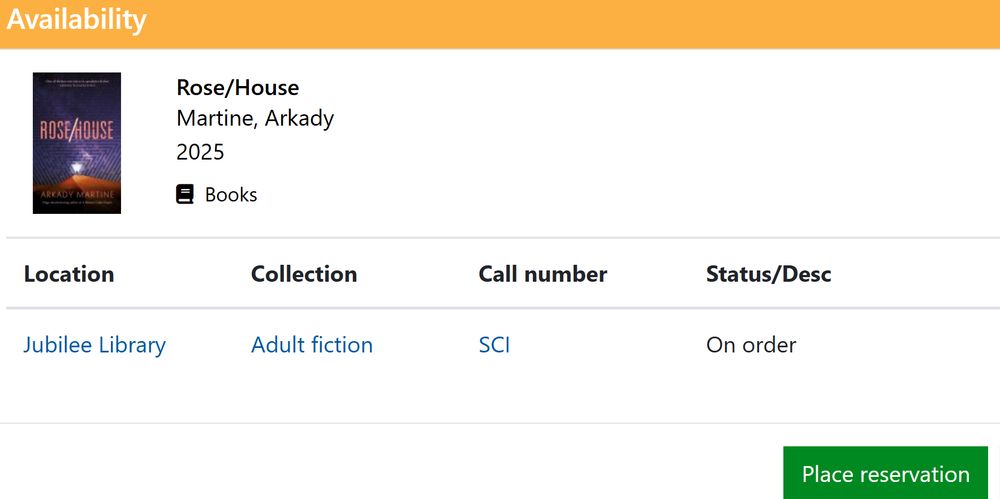Click the Place reservation button
Viewport: 1000px width, 499px height.
[885, 473]
